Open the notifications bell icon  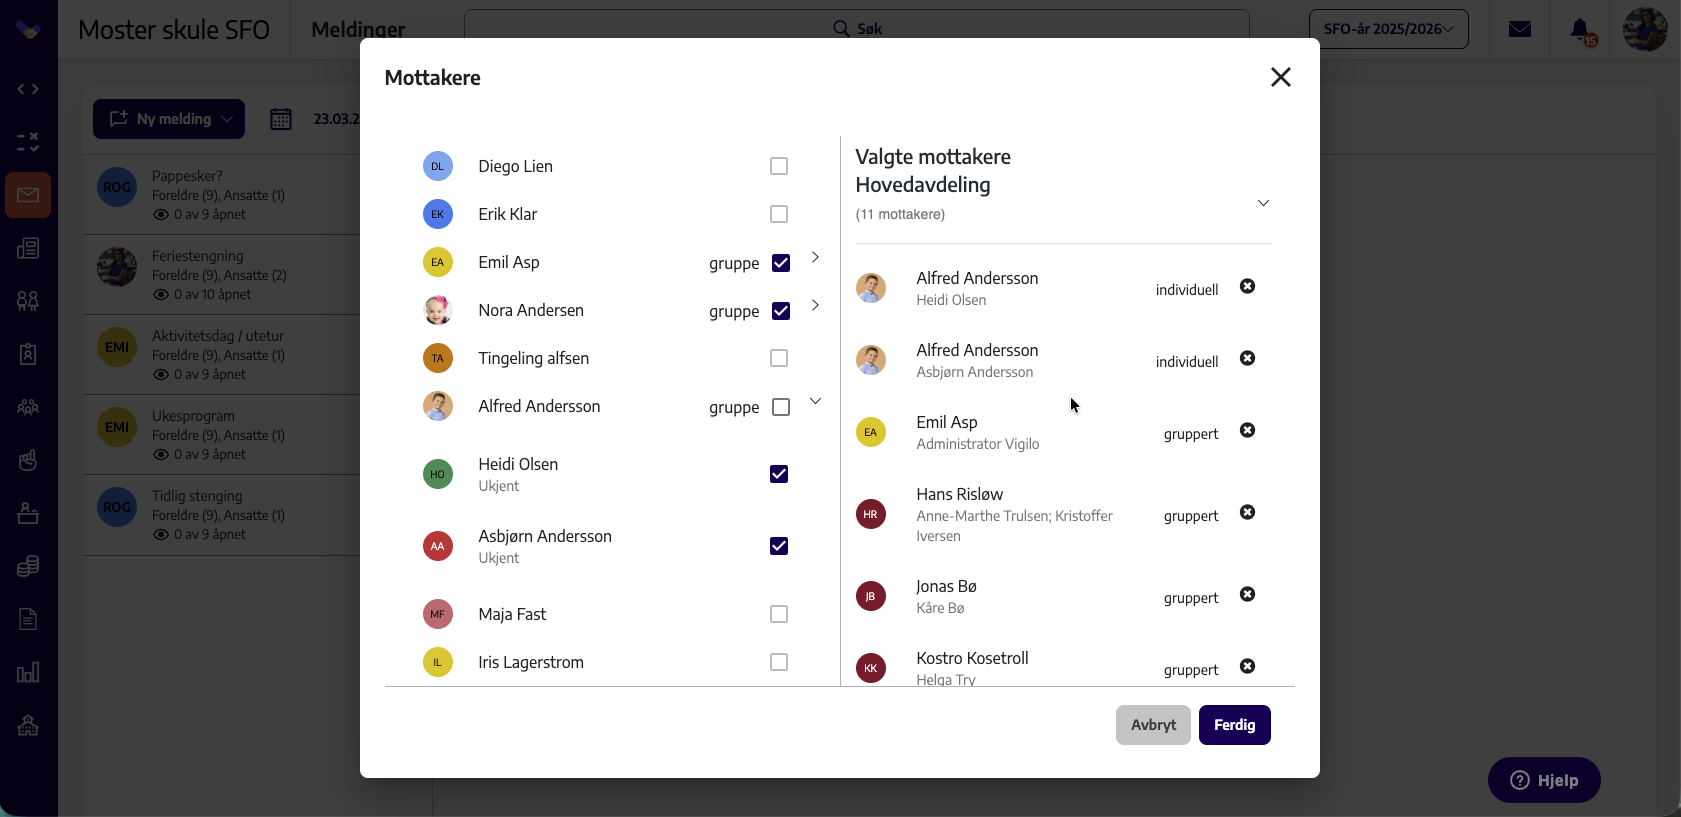[1581, 30]
